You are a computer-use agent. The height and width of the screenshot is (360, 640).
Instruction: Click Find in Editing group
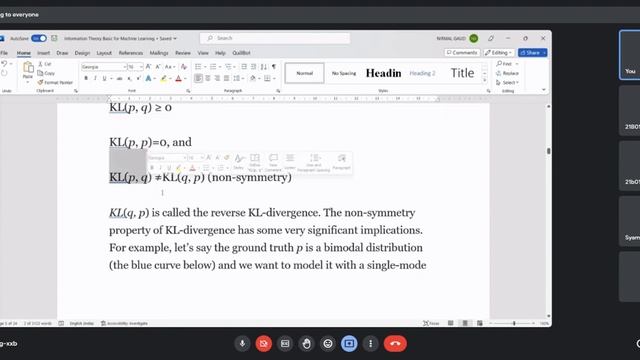point(504,64)
